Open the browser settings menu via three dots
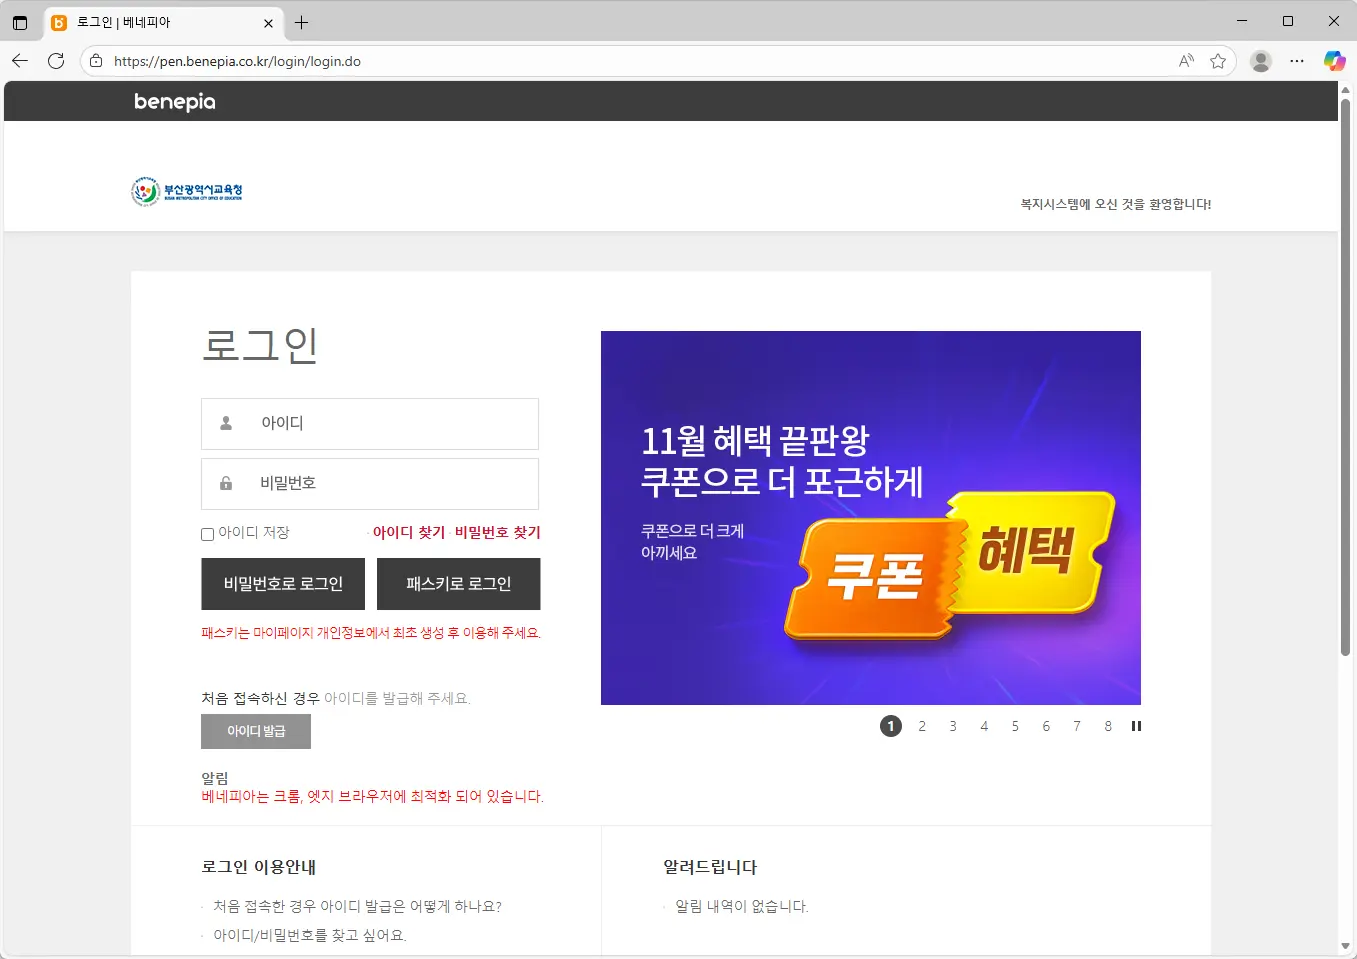This screenshot has width=1357, height=959. 1298,60
